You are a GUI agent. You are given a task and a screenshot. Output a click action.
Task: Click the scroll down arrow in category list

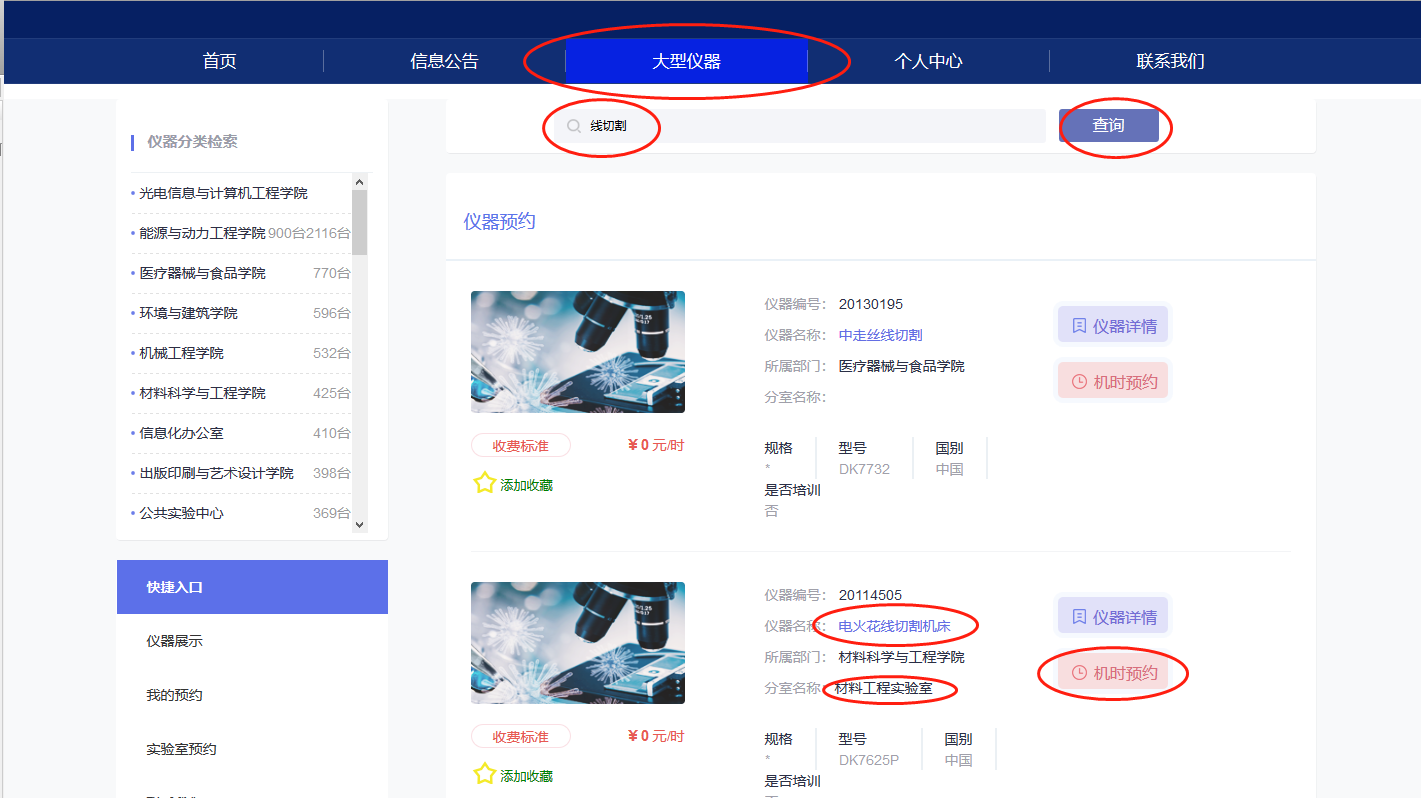360,524
